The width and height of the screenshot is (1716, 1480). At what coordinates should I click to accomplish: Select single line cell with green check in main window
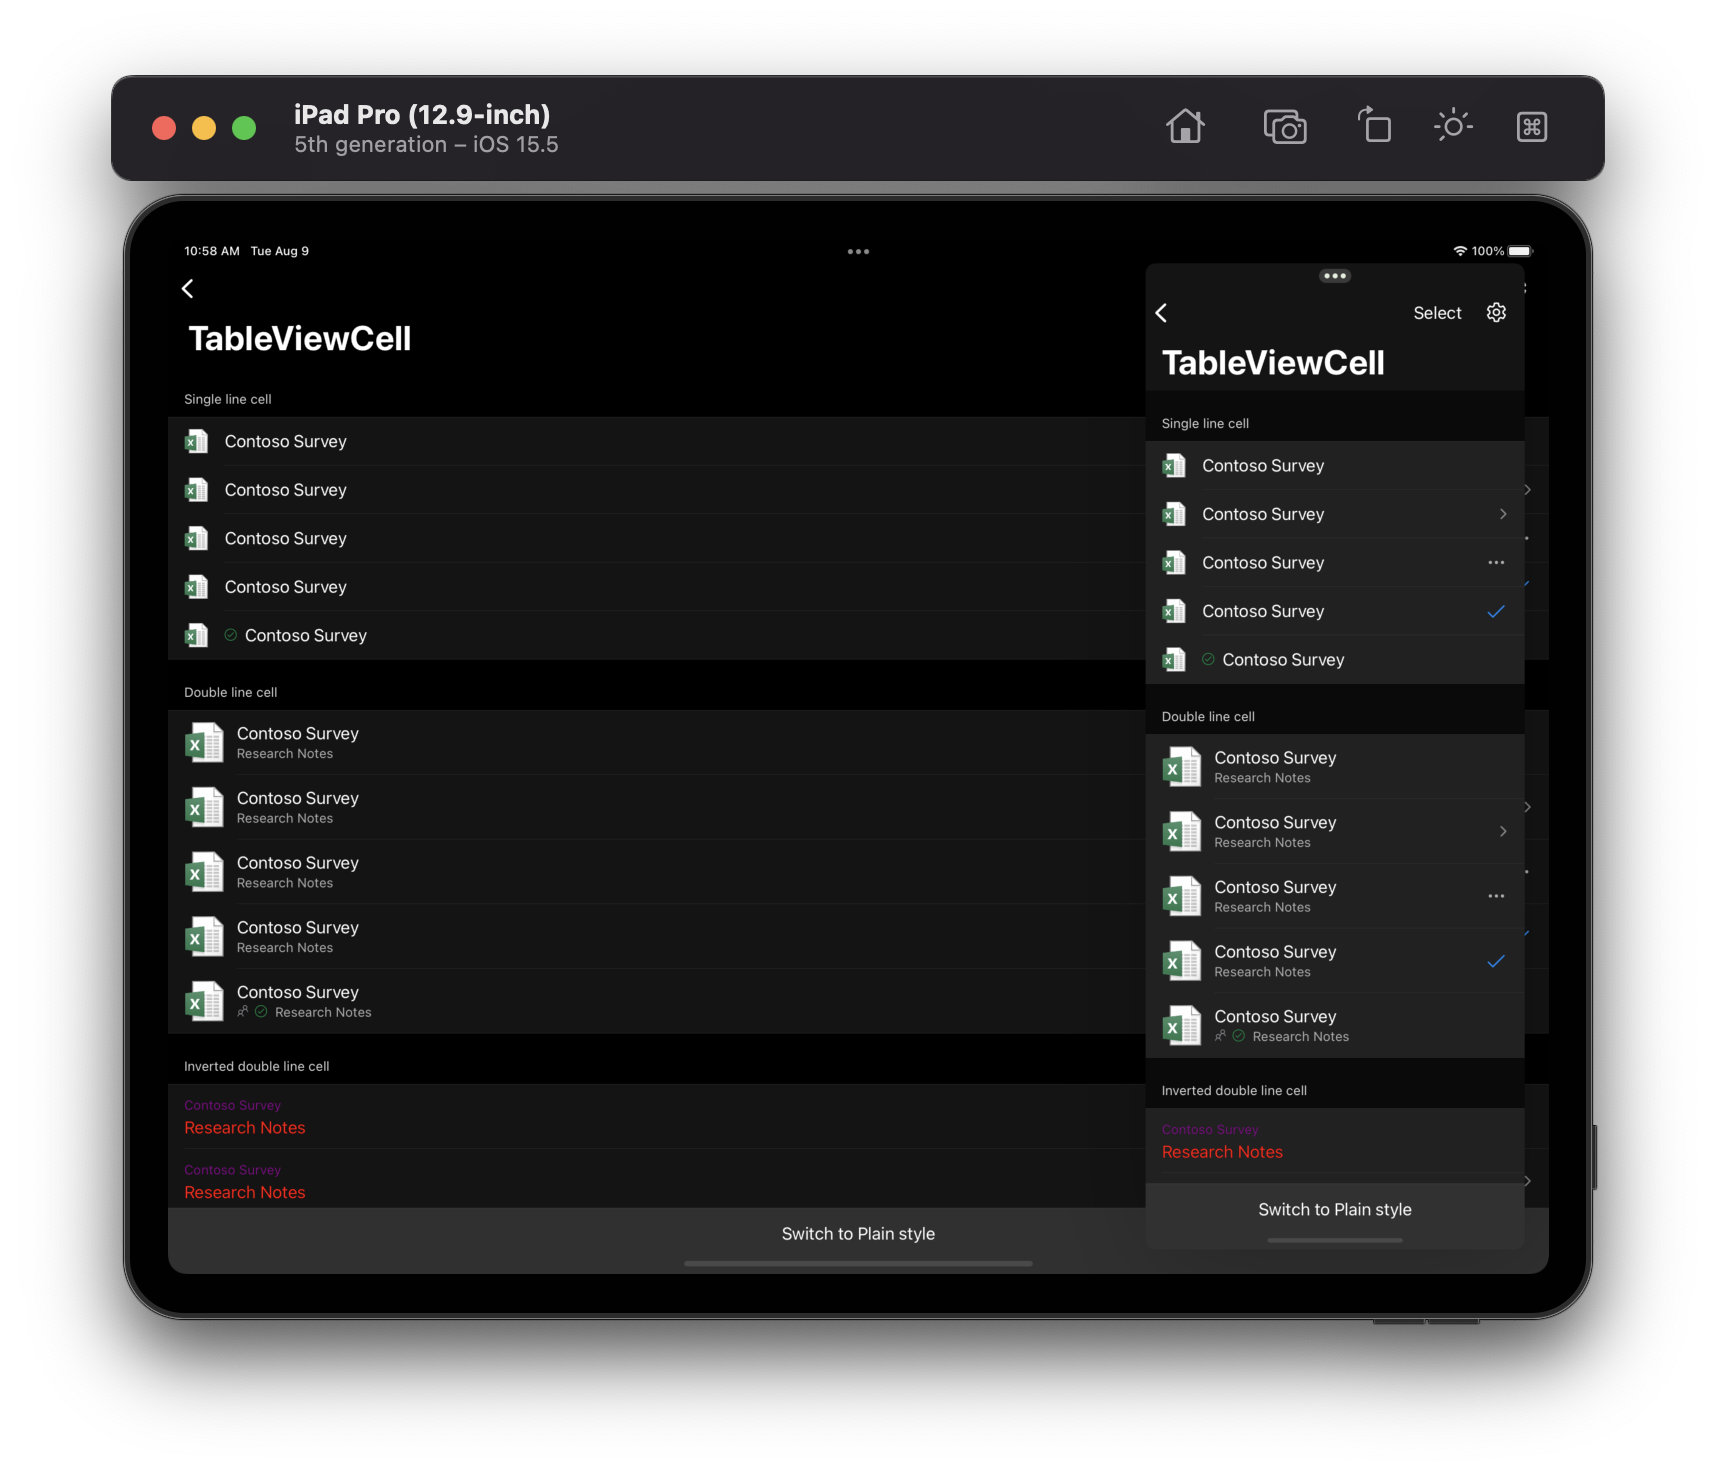coord(657,636)
